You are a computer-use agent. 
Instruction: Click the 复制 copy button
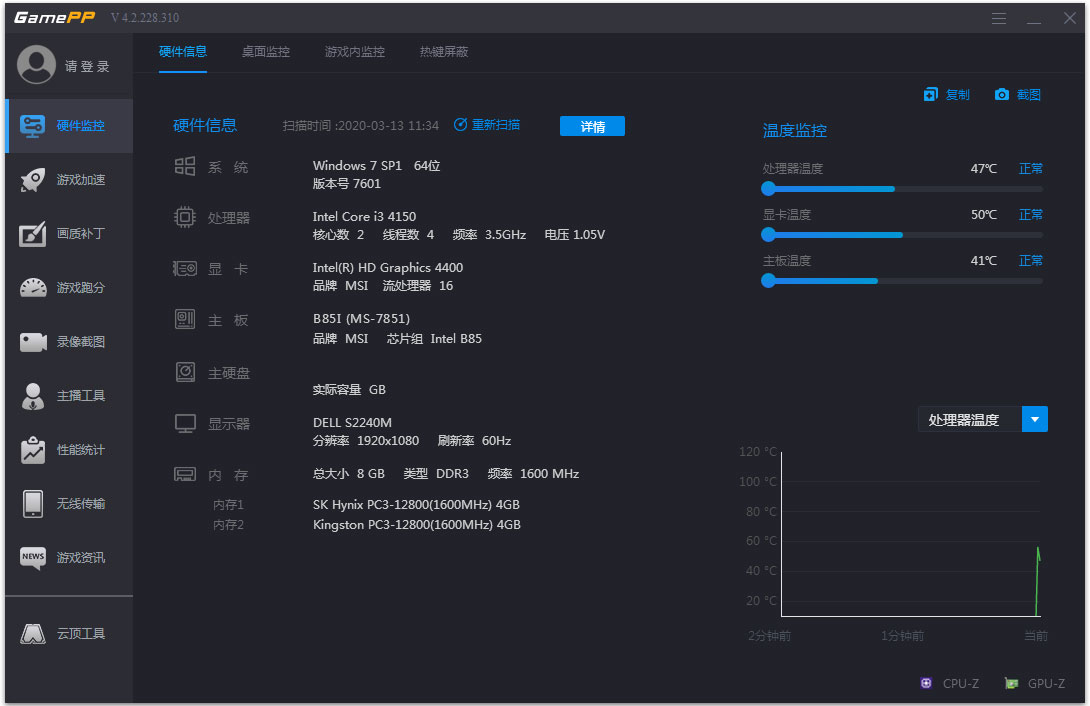pos(947,95)
